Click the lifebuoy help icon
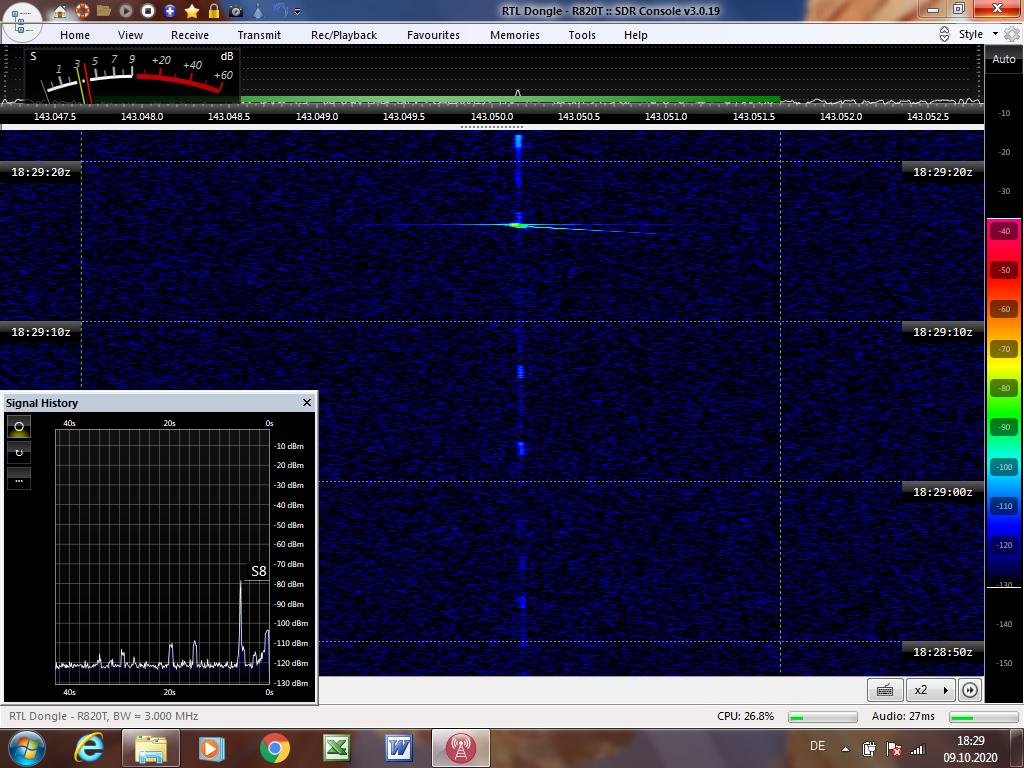The height and width of the screenshot is (768, 1024). (x=82, y=10)
